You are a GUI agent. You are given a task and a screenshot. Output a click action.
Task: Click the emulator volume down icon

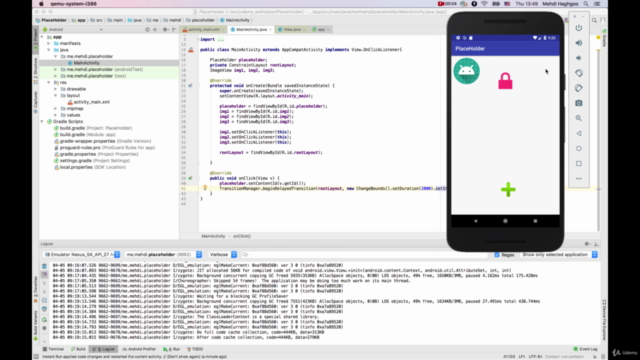[x=579, y=58]
